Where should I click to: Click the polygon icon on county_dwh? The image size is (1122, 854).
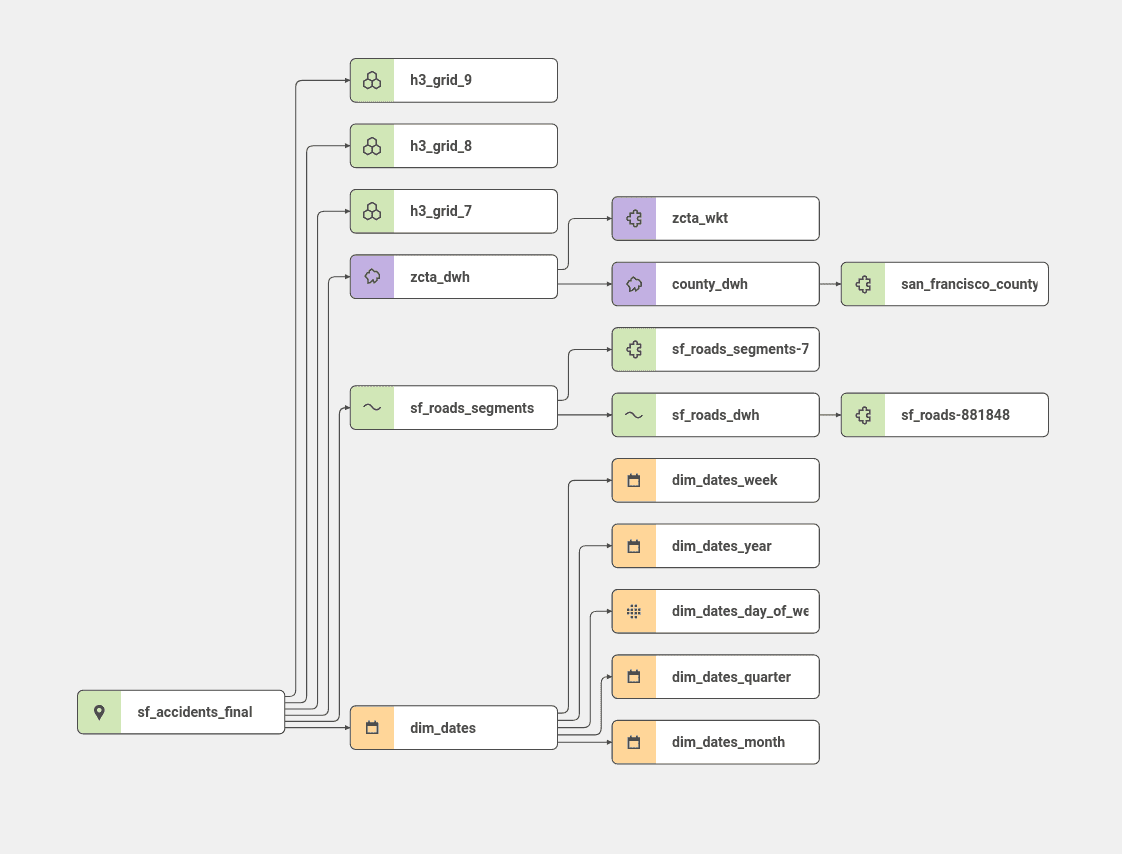[x=633, y=284]
